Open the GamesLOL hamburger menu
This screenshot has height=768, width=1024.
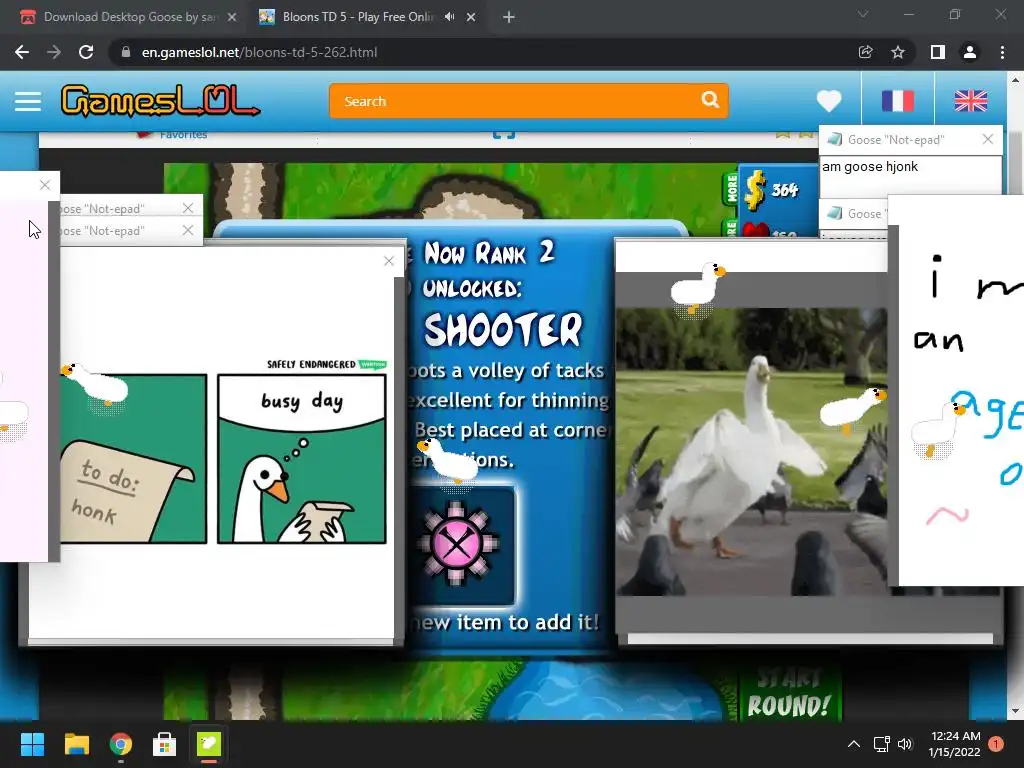click(28, 101)
